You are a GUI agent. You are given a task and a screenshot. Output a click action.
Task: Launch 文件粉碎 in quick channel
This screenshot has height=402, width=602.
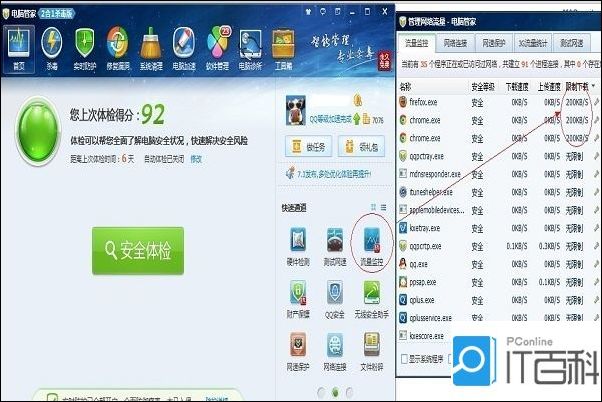pos(372,351)
